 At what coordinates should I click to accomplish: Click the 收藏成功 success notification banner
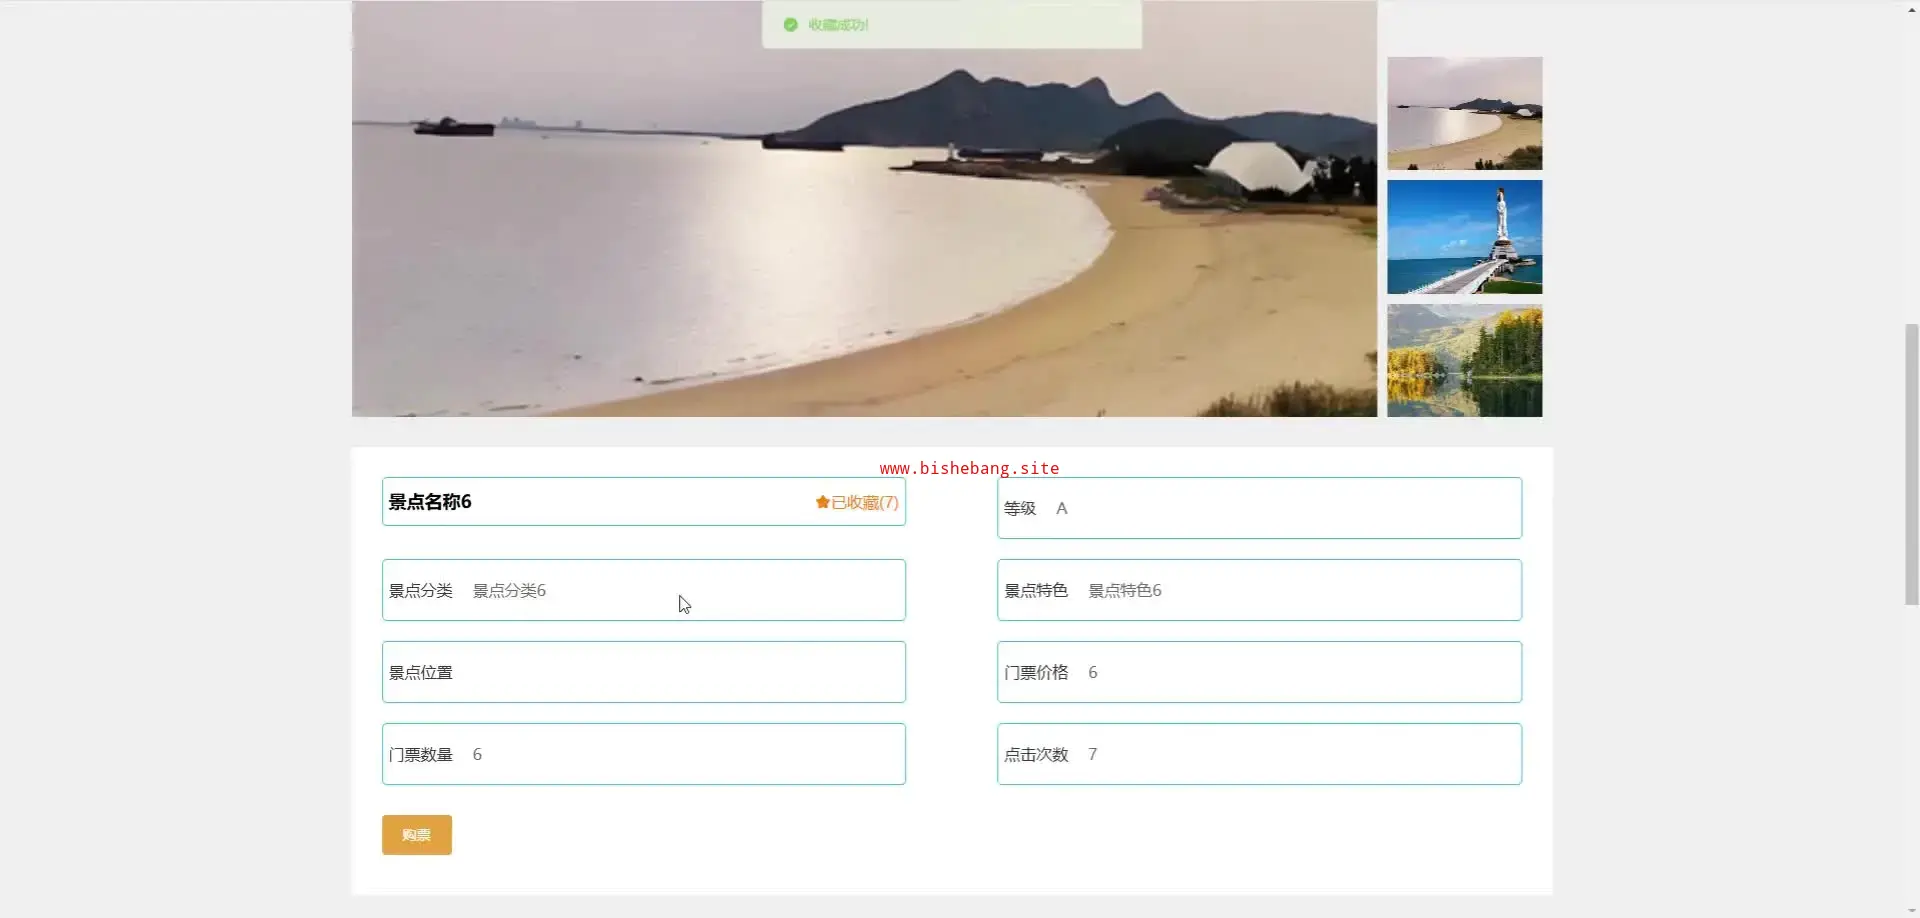951,25
